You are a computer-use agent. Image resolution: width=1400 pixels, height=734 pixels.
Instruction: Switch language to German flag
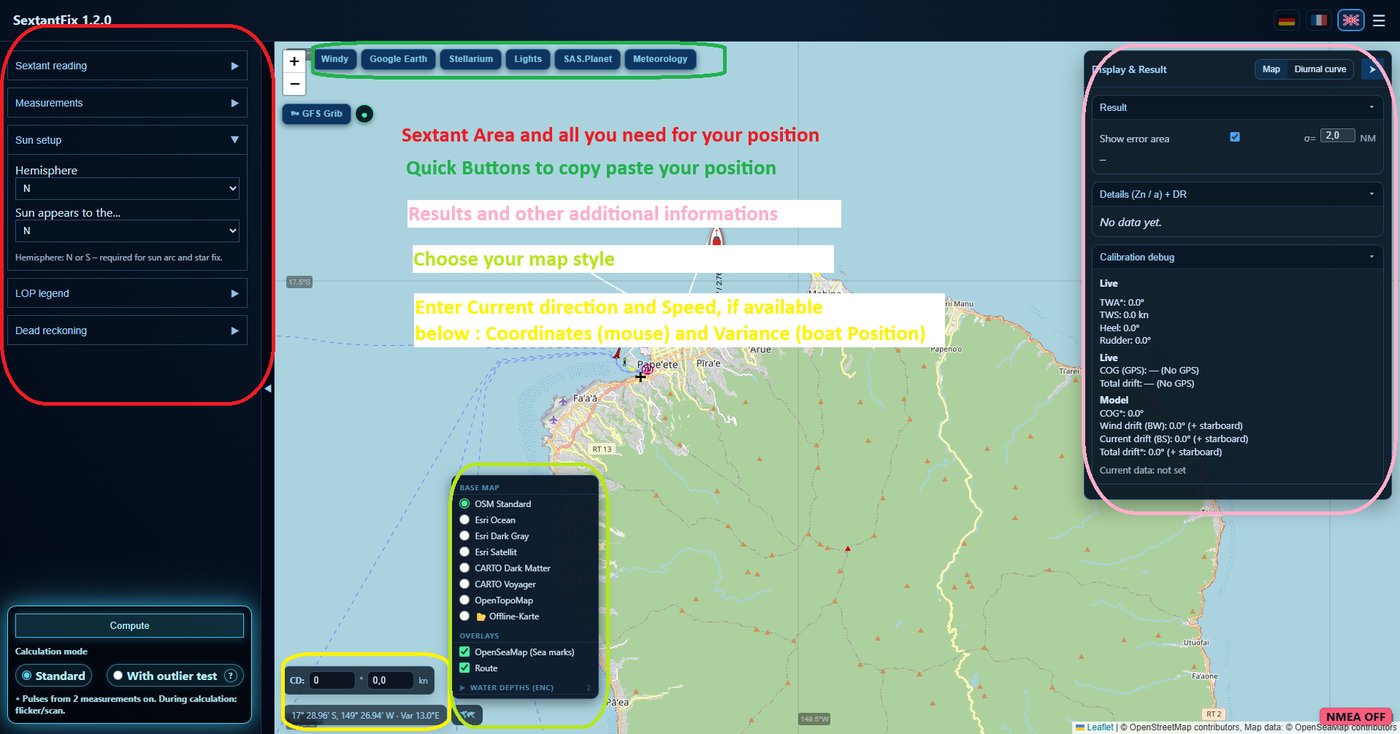point(1287,20)
